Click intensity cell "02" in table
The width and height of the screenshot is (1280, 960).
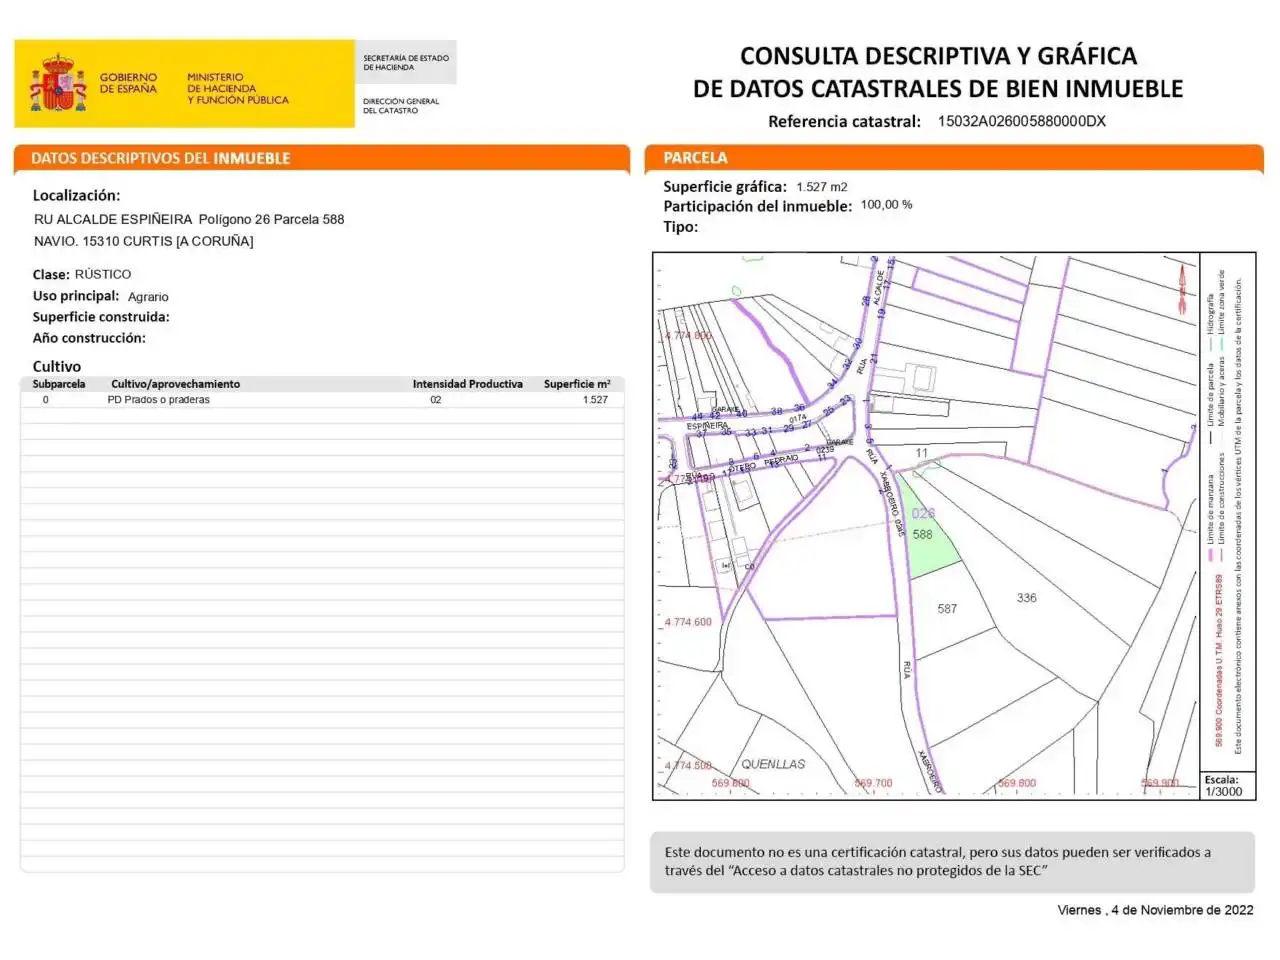[435, 399]
